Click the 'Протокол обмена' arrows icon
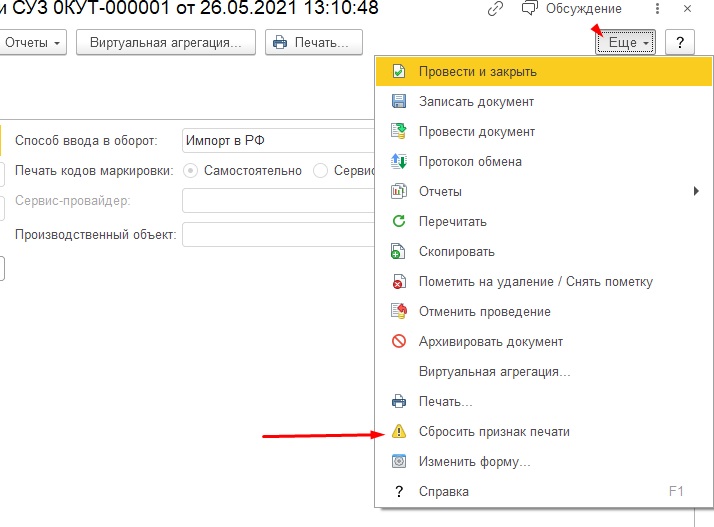 [x=399, y=162]
